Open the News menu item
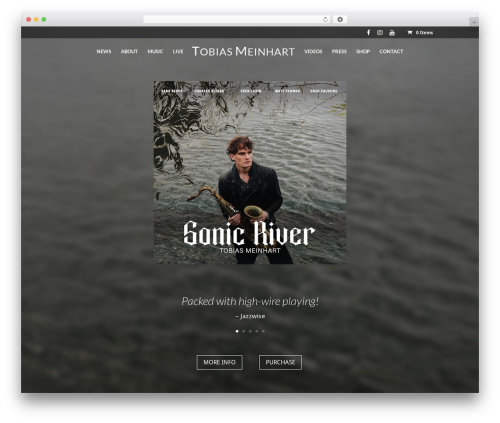500x423 pixels. [x=104, y=51]
